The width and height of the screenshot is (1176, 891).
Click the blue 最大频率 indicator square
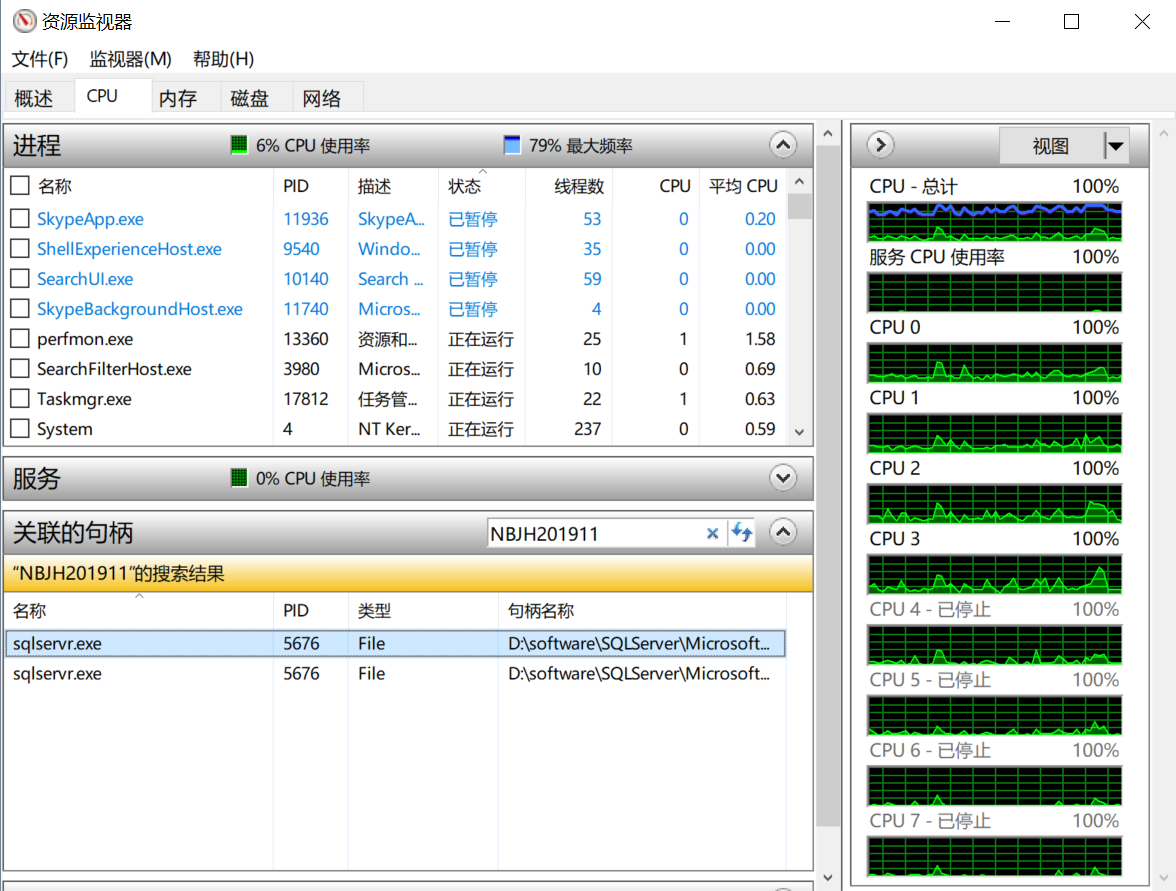pos(512,145)
